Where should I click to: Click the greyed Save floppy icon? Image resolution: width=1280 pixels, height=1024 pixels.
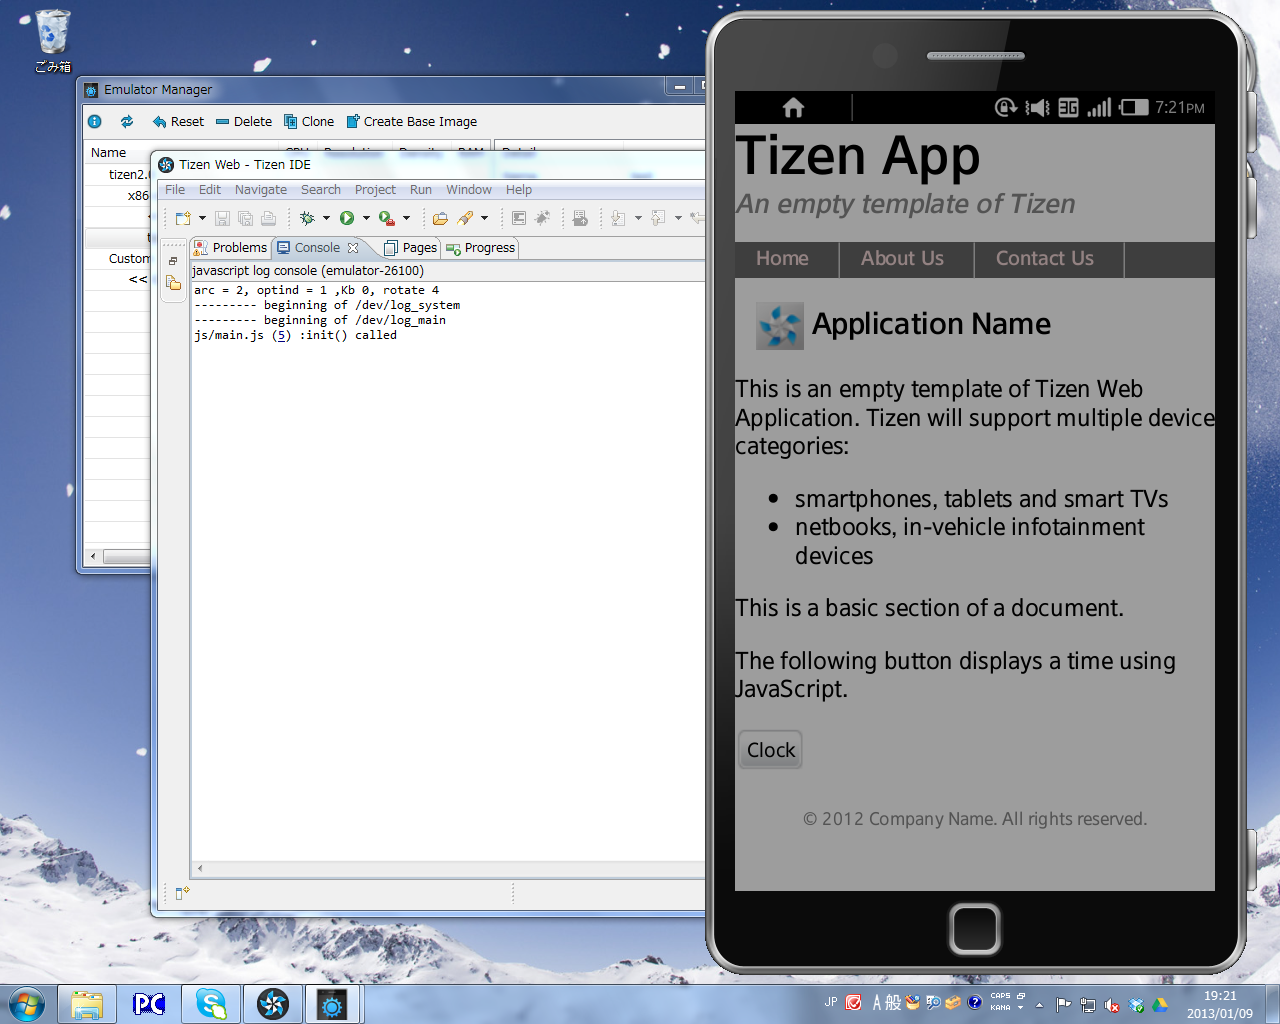222,218
